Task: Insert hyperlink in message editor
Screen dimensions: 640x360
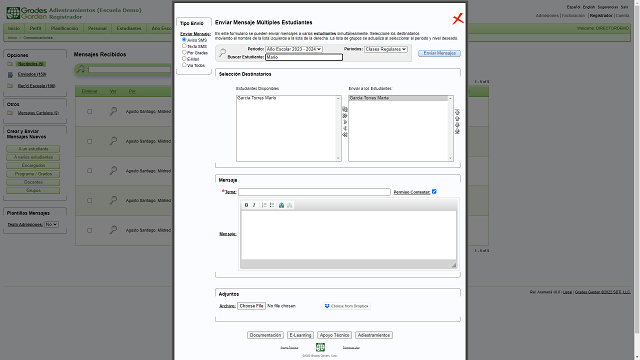Action: pos(281,205)
